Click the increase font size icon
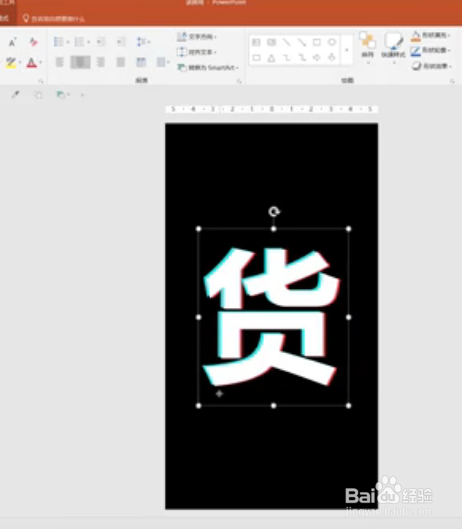 point(12,42)
